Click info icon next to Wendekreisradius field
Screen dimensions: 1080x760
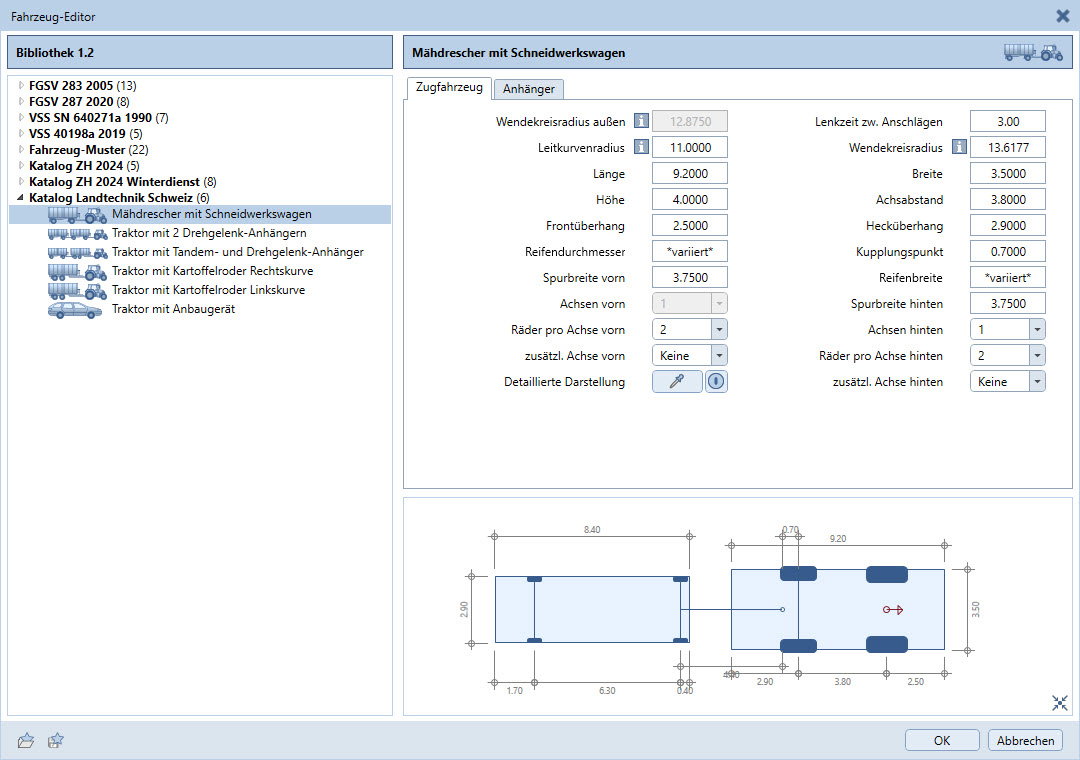click(x=959, y=147)
